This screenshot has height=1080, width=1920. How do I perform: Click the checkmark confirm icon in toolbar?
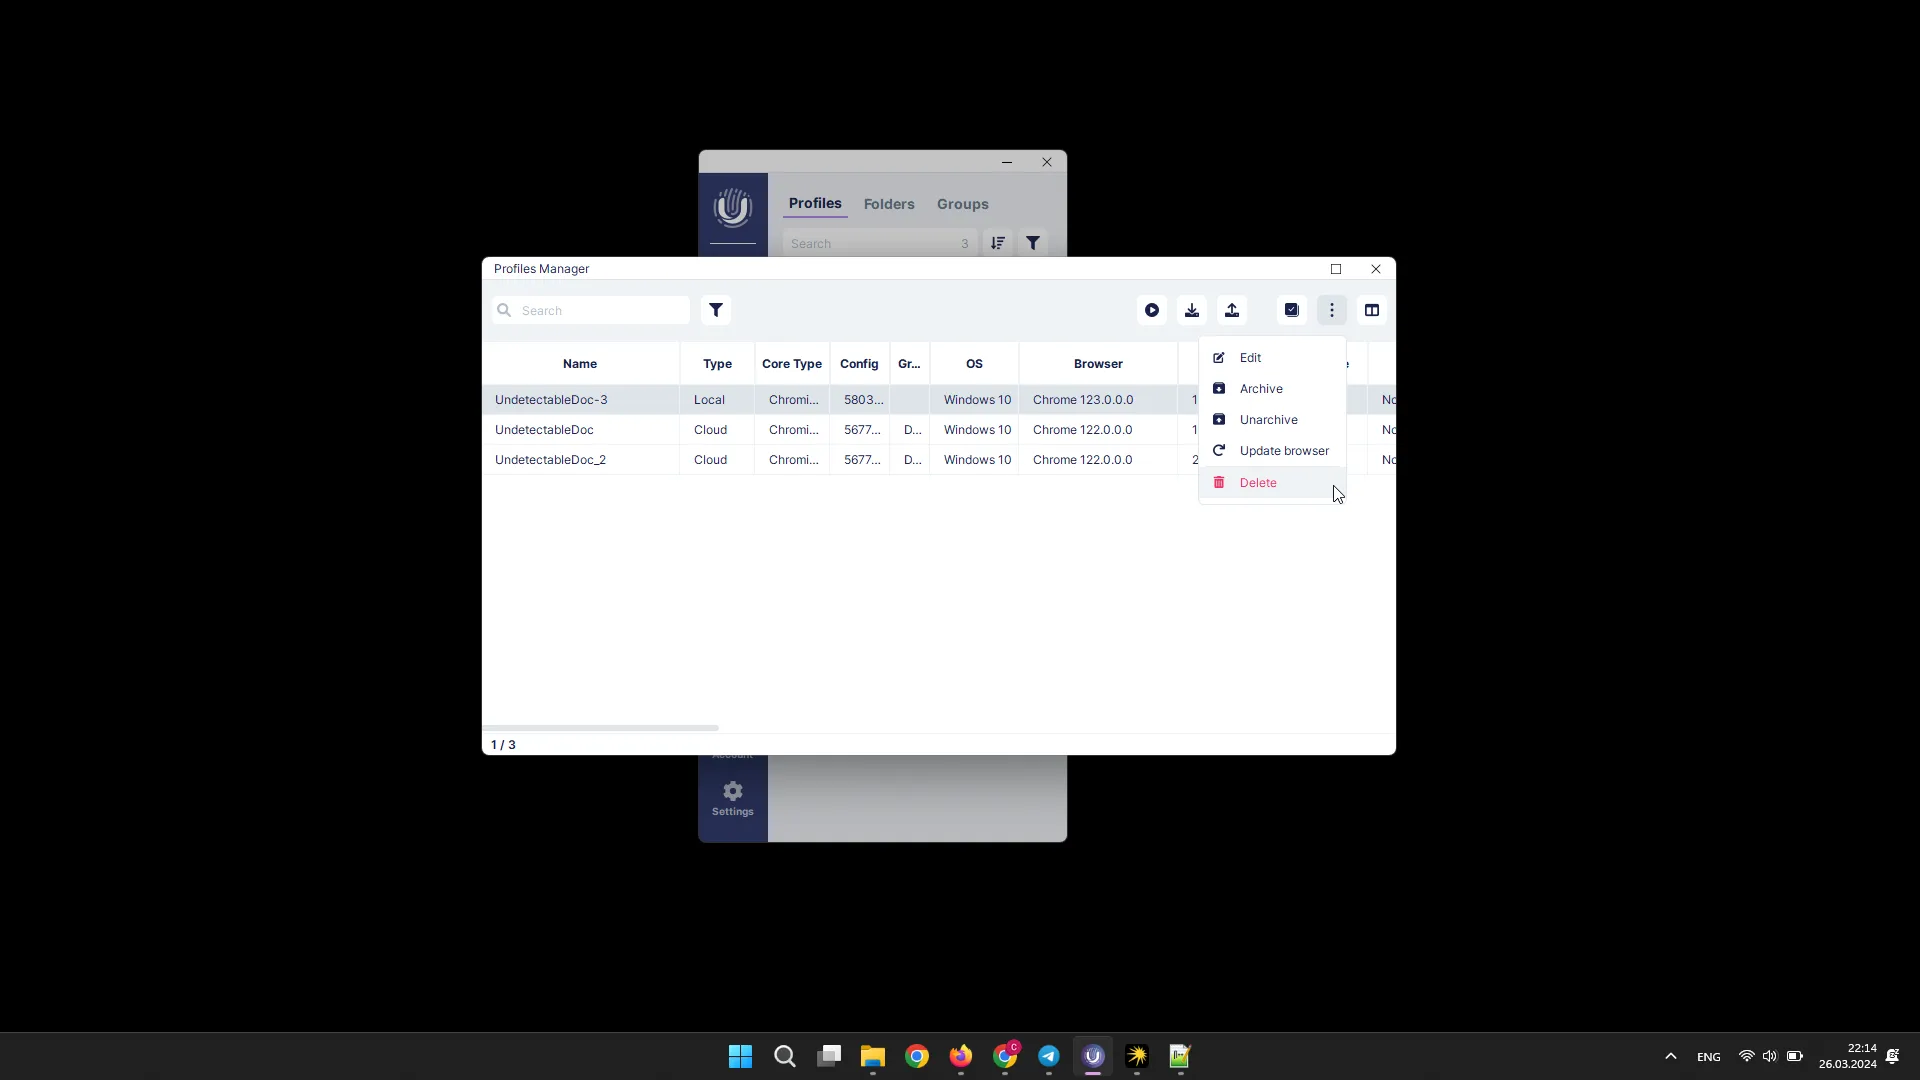pyautogui.click(x=1292, y=310)
